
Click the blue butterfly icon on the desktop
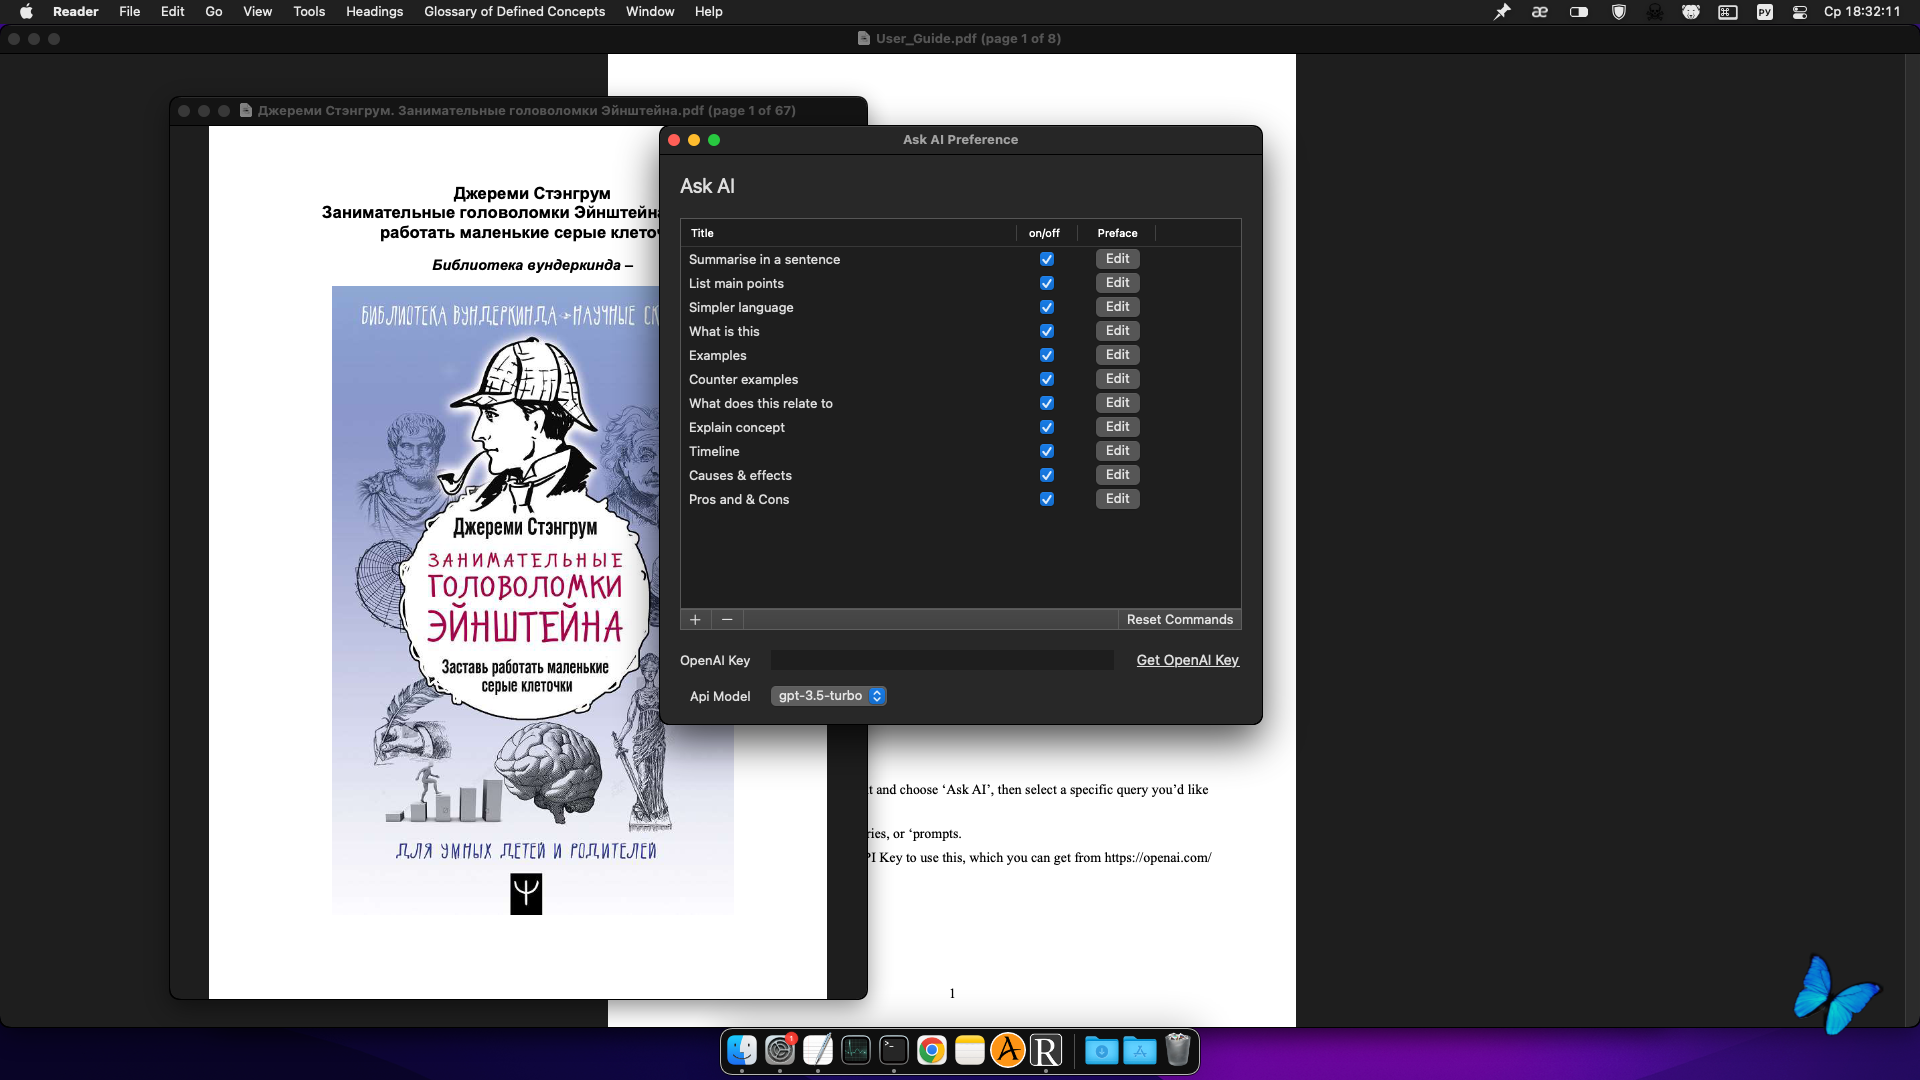click(1836, 994)
